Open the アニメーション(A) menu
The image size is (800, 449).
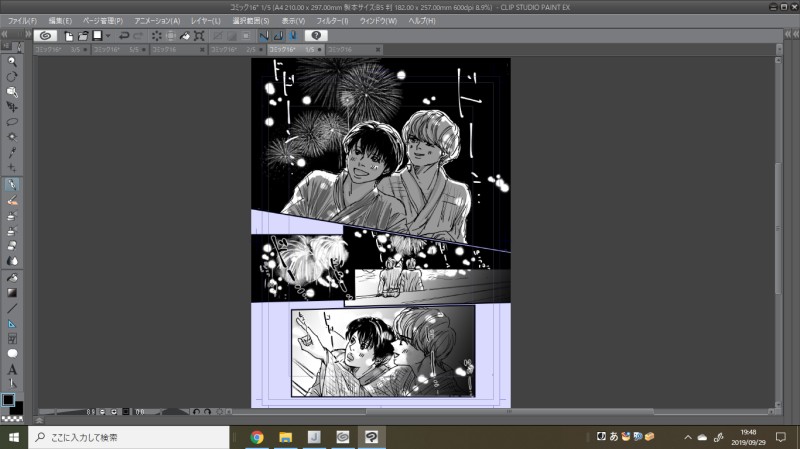pos(157,21)
